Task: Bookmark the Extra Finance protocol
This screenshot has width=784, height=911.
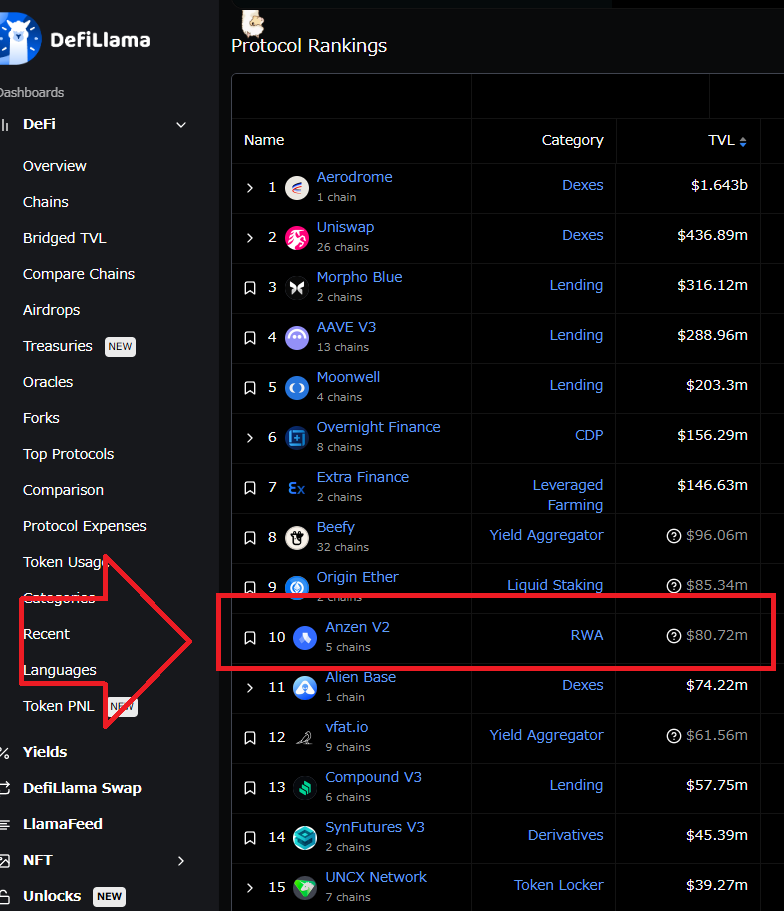Action: (x=250, y=487)
